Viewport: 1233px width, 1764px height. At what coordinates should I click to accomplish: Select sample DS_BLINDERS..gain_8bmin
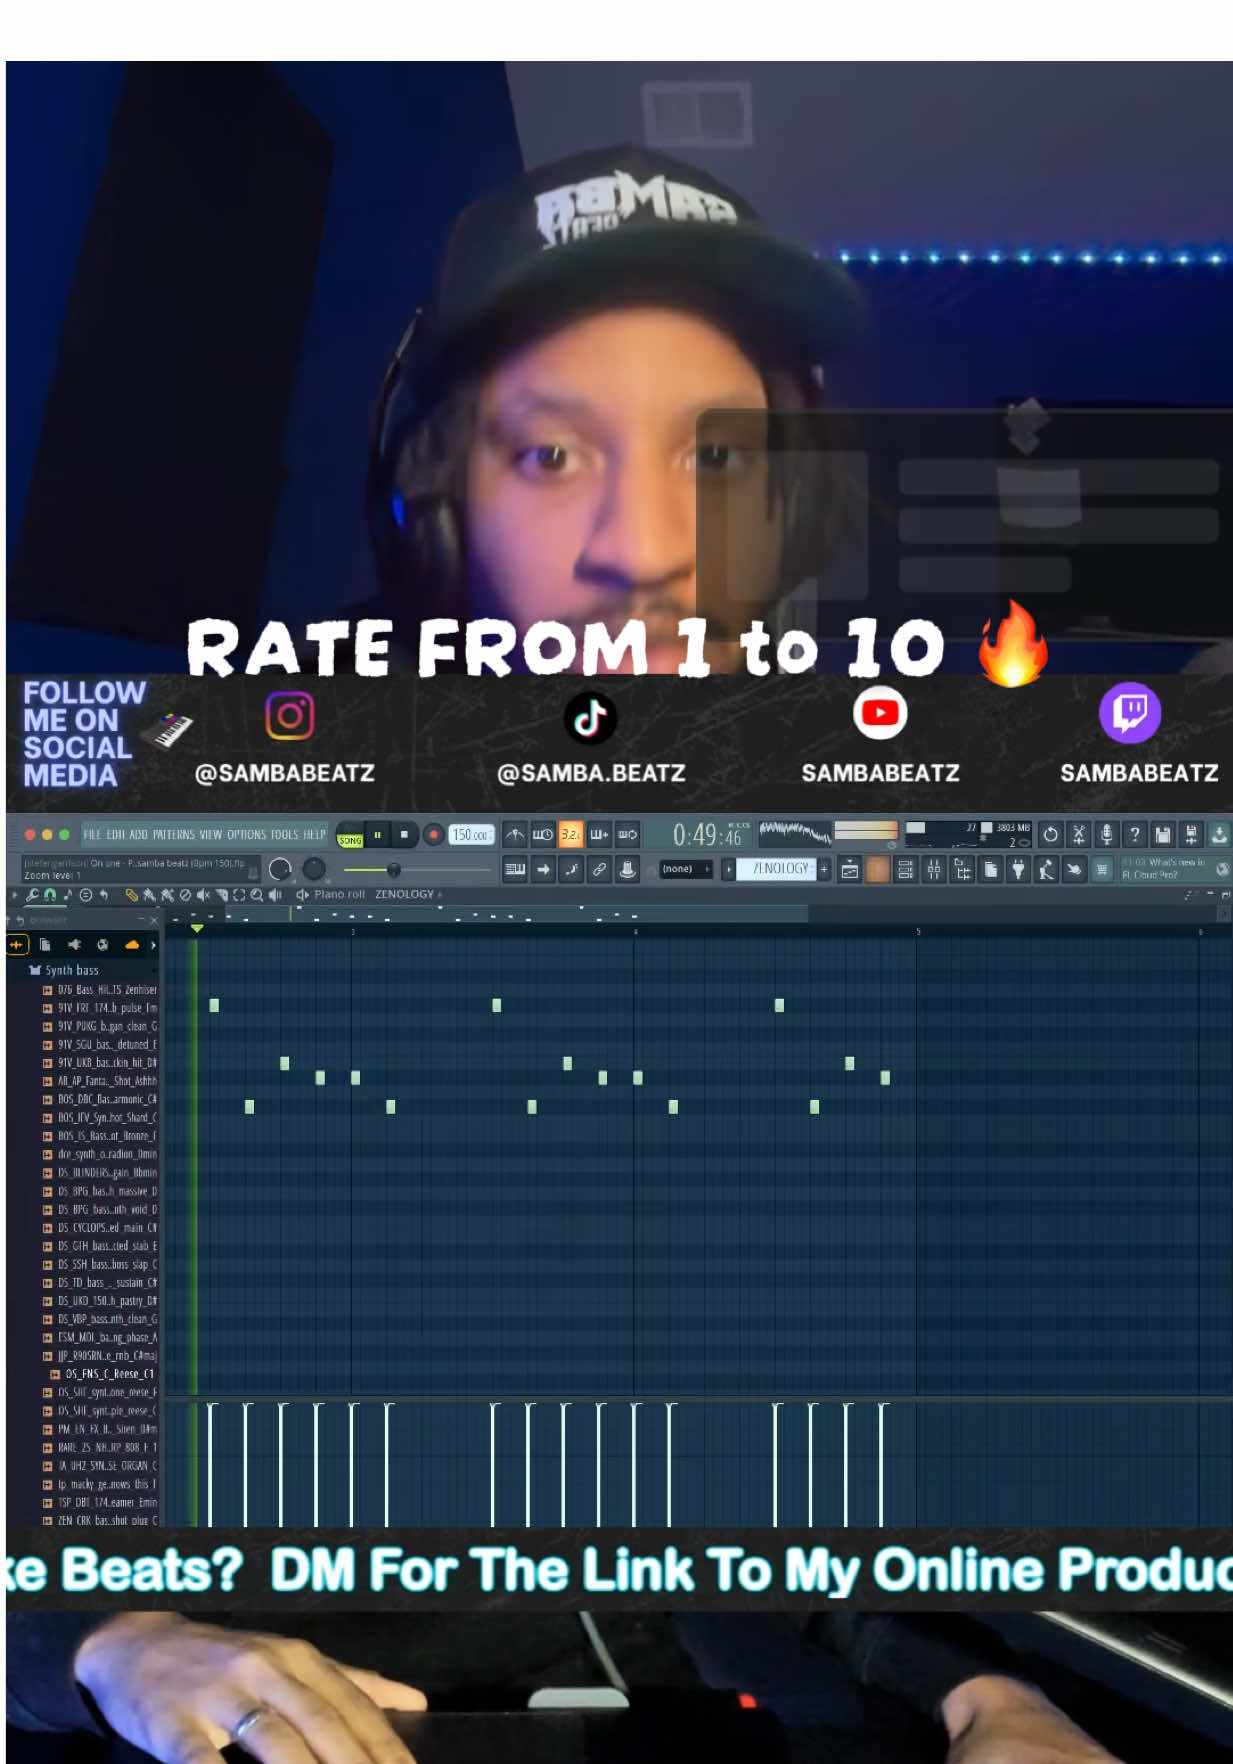click(100, 1173)
